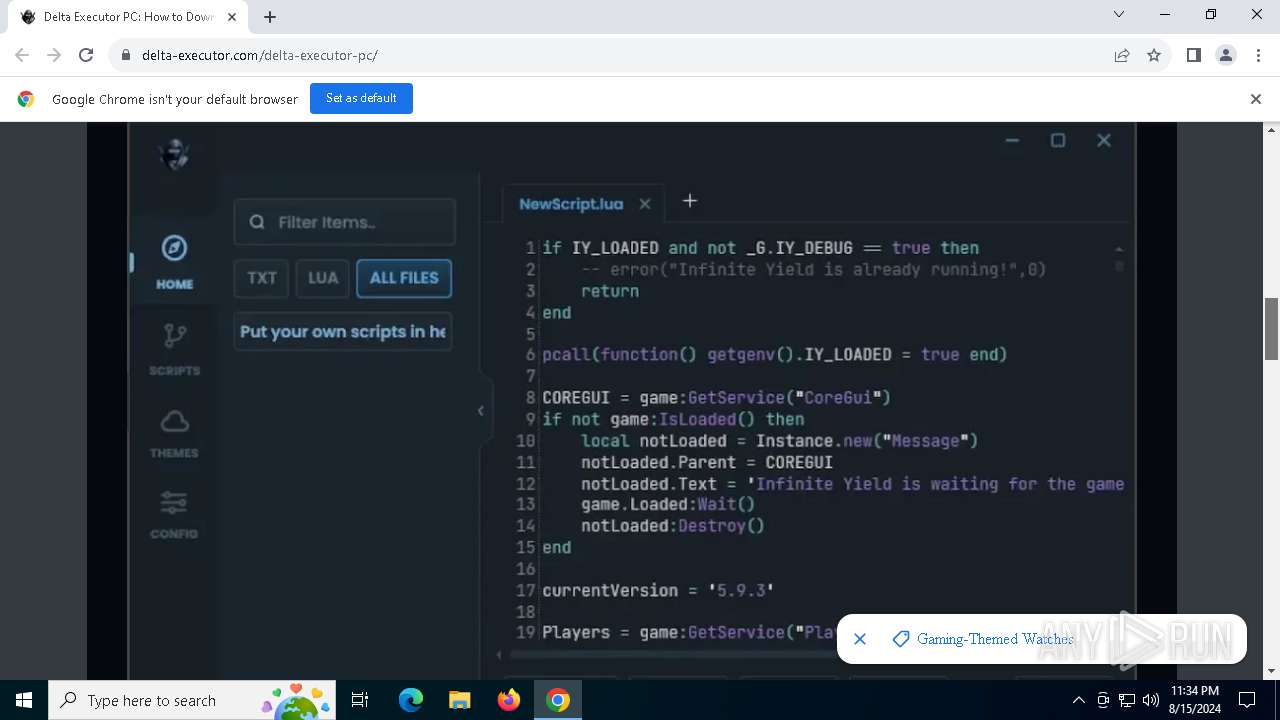Filter files by TXT type
1280x720 pixels.
[262, 278]
